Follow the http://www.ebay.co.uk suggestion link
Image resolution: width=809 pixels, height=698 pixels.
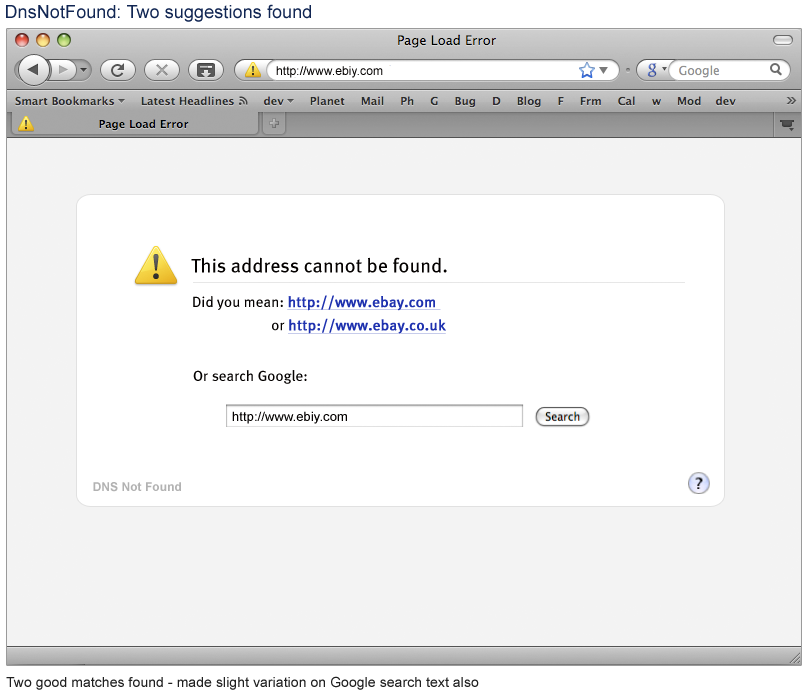(366, 326)
